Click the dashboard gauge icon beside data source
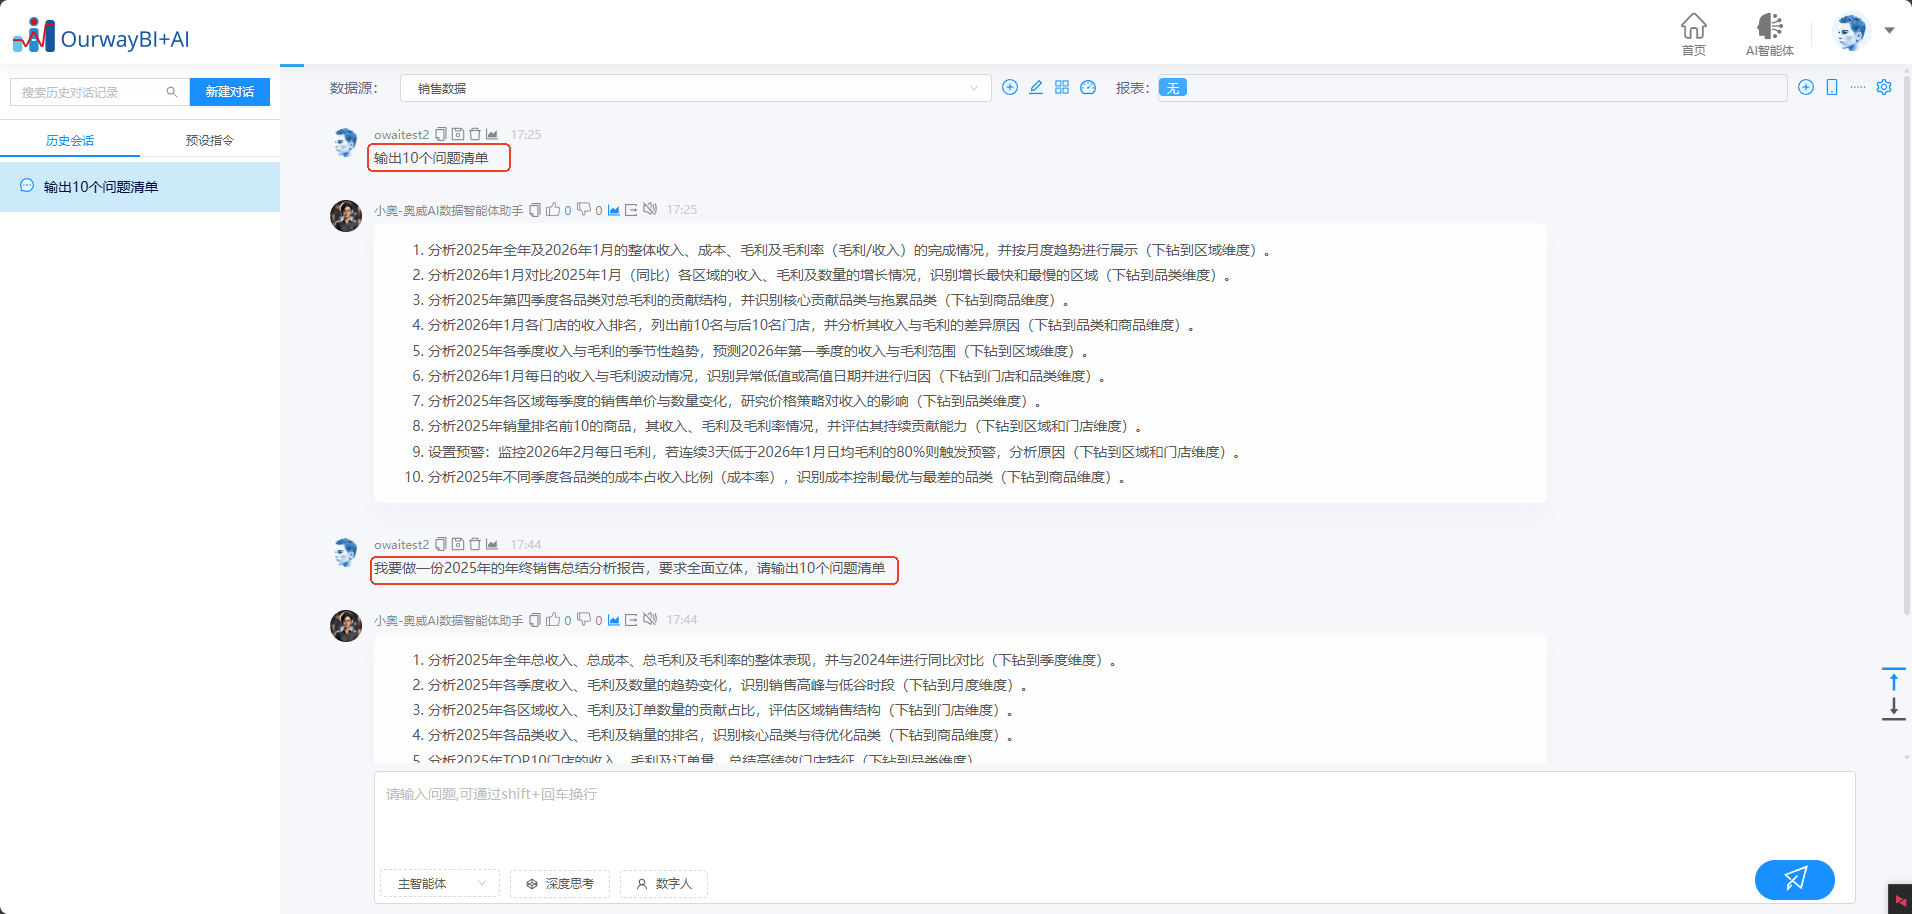 pyautogui.click(x=1088, y=88)
